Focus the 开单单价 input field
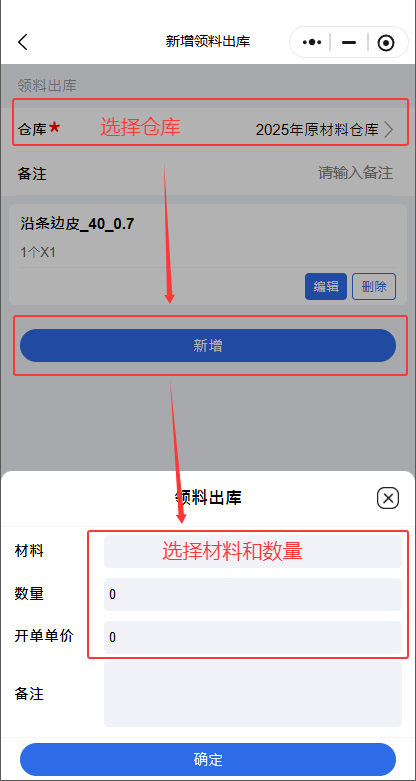Viewport: 416px width, 781px height. point(253,637)
